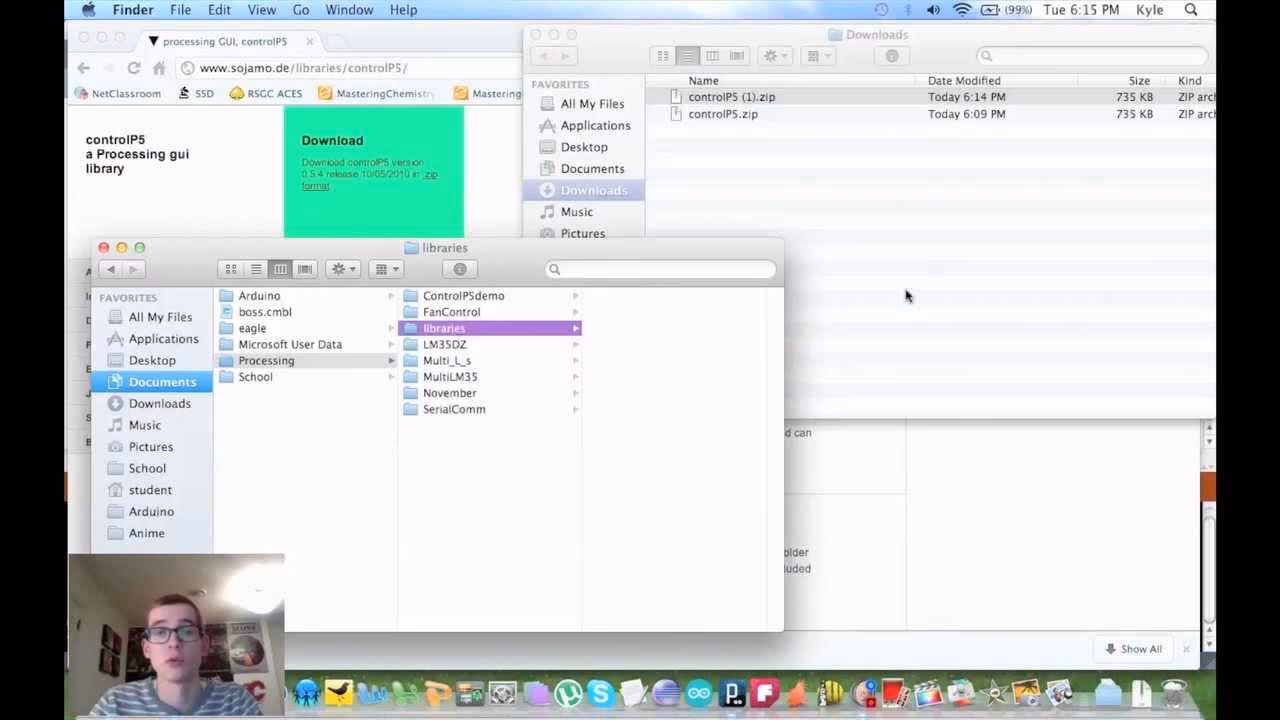
Task: Open the Arrange menu in the Downloads toolbar
Action: click(818, 56)
